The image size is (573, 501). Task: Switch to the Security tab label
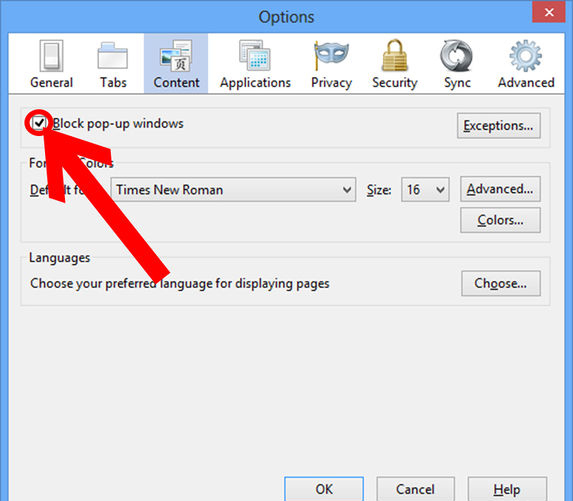[x=395, y=83]
